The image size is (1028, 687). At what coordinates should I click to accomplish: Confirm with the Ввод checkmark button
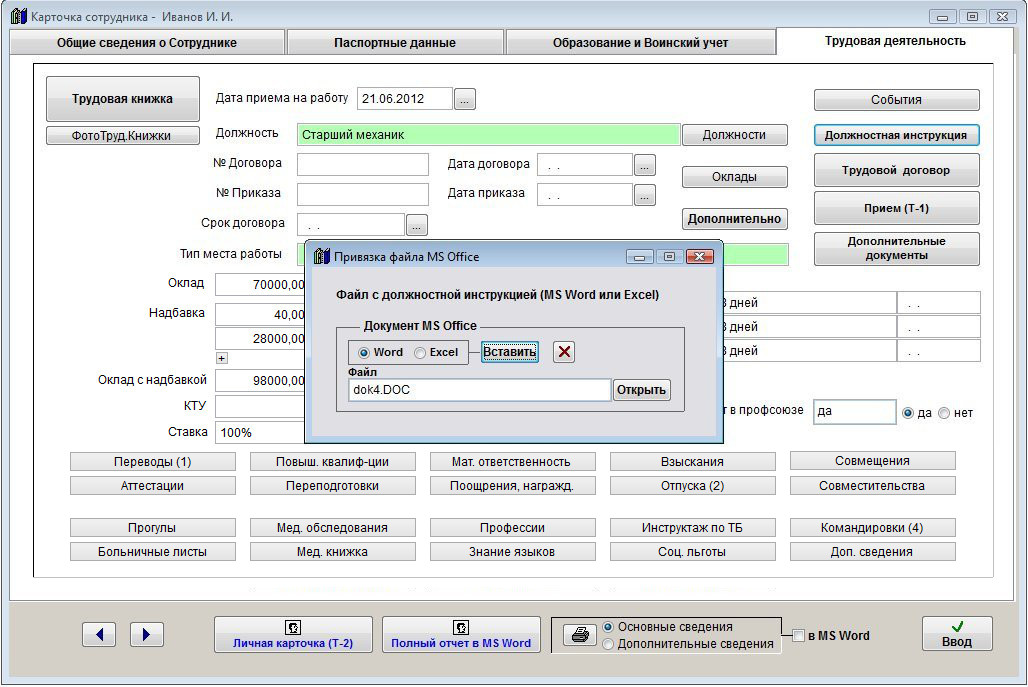pos(956,634)
